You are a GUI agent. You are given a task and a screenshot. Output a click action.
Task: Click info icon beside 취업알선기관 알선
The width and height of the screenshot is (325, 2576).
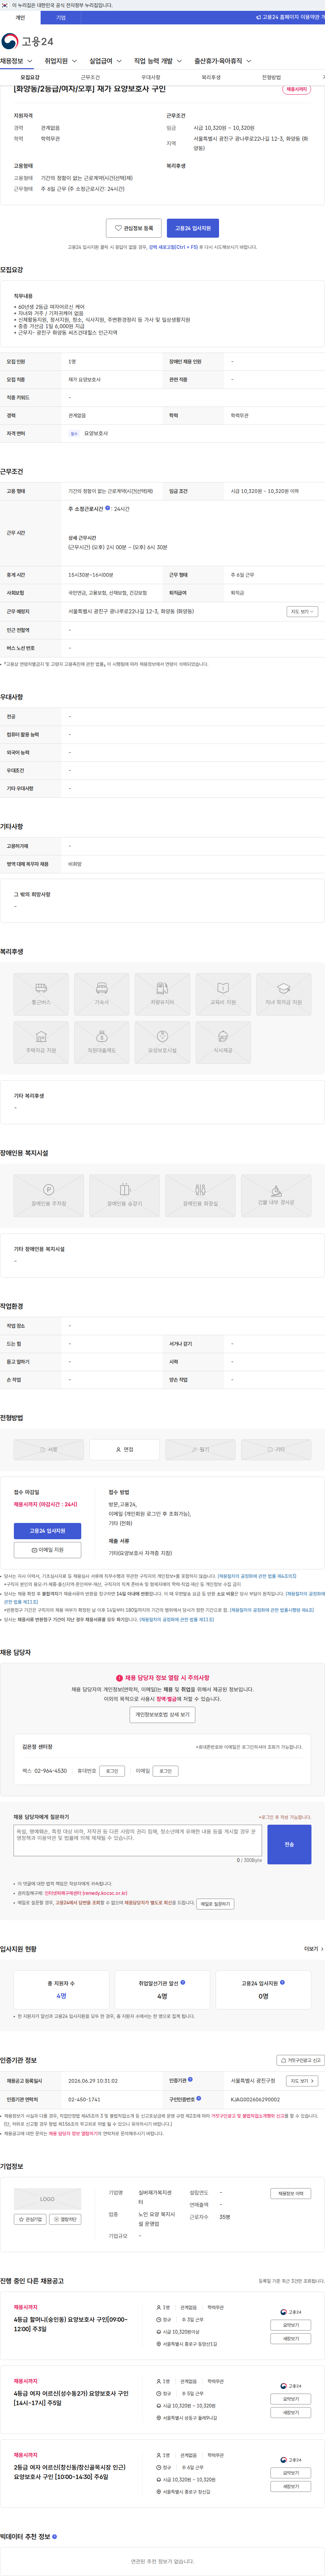point(183,1982)
